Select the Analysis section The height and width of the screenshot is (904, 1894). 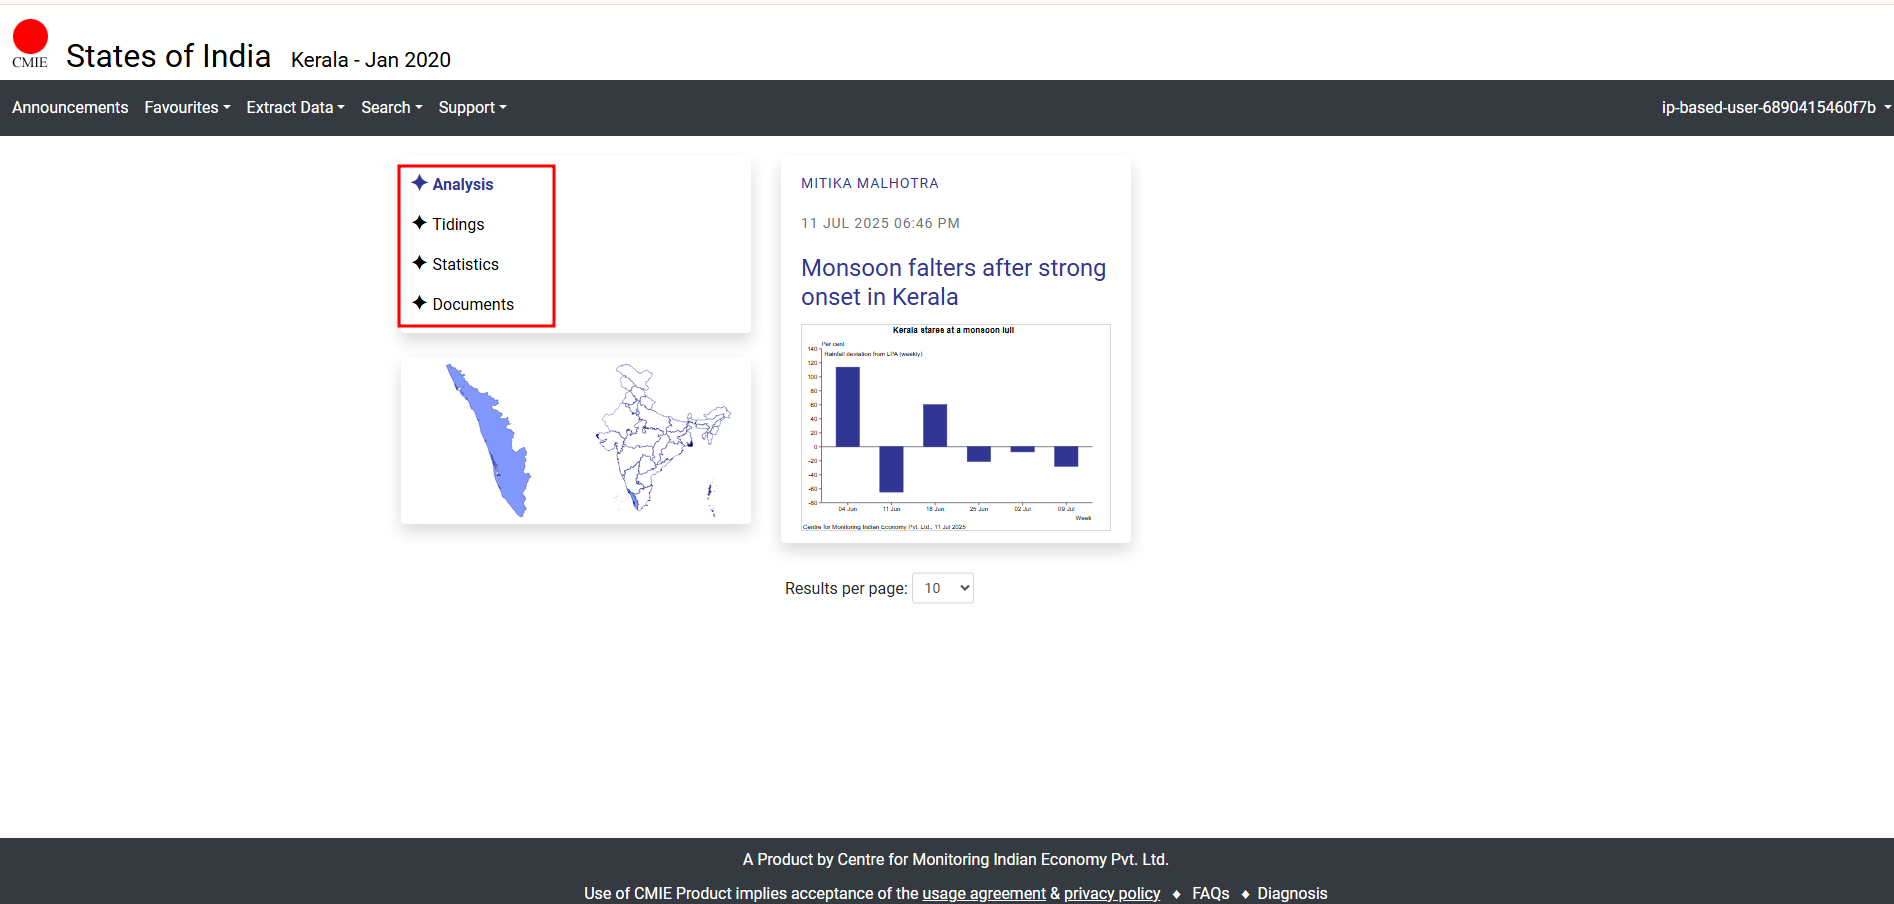(462, 184)
